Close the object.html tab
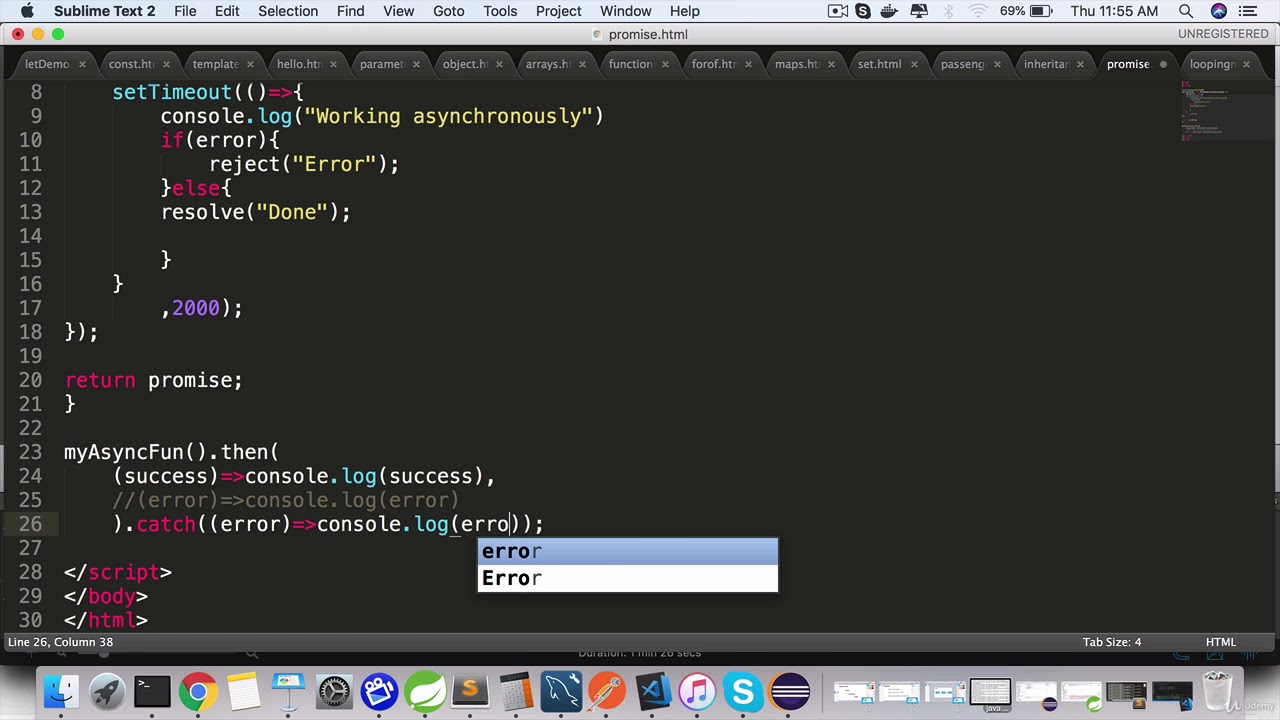This screenshot has height=720, width=1280. click(x=498, y=64)
